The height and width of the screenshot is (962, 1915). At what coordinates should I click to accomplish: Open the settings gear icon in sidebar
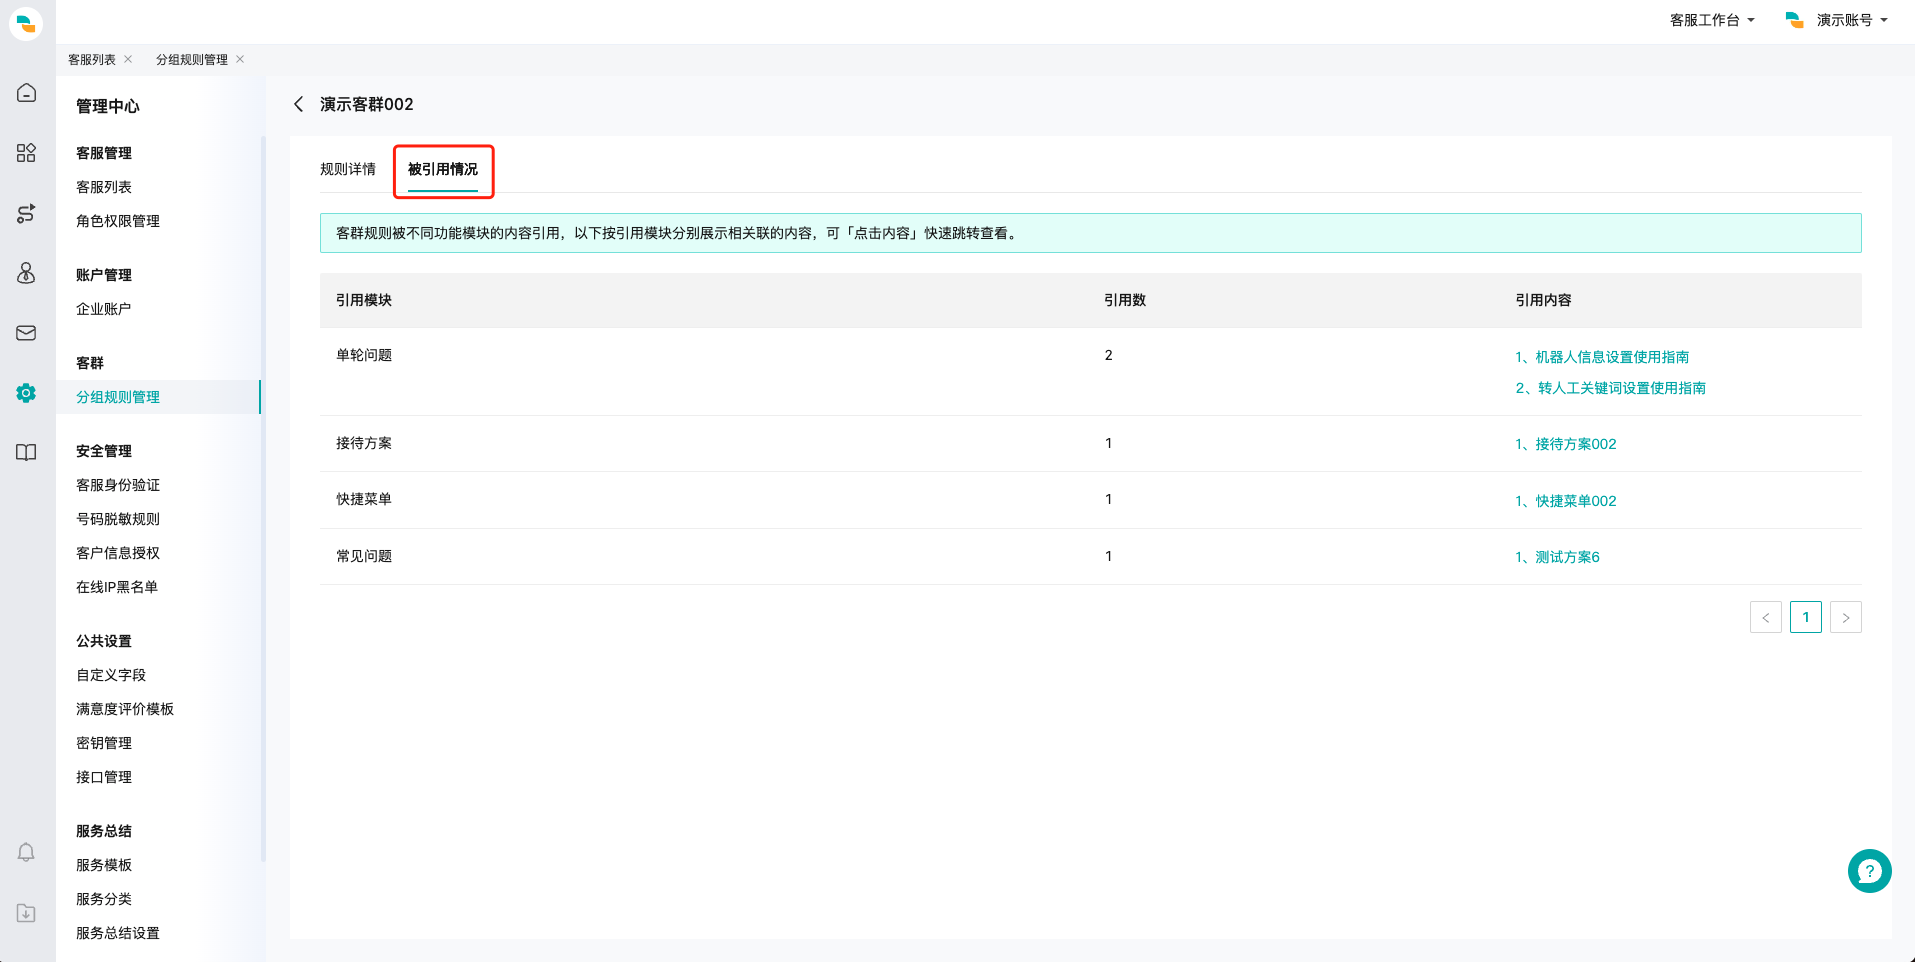click(x=26, y=393)
